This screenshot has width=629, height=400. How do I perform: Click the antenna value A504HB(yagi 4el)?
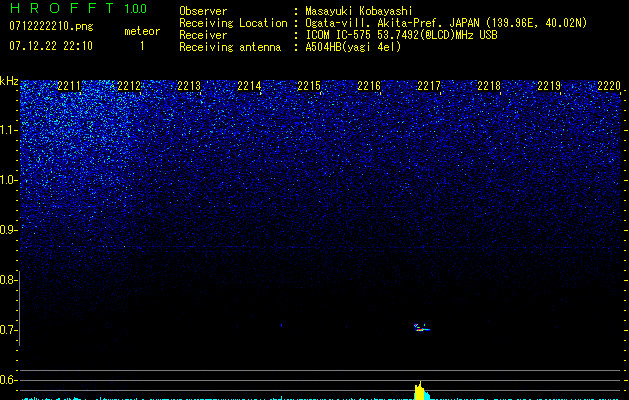(x=353, y=47)
